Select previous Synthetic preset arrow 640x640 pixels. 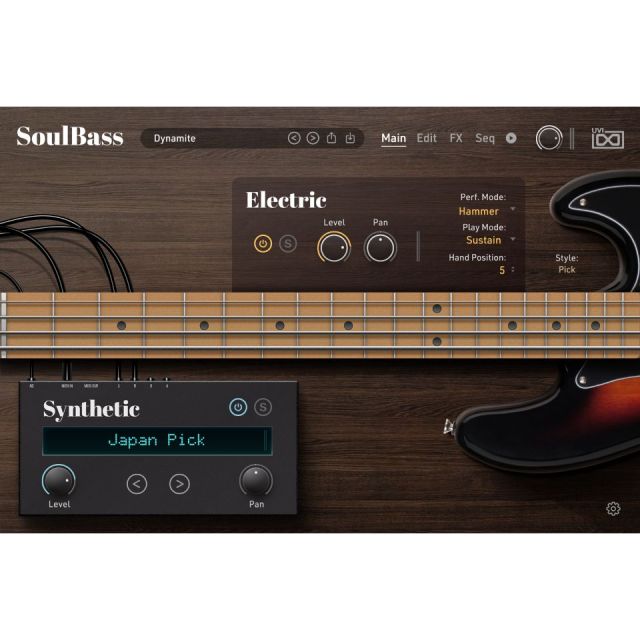tap(137, 484)
